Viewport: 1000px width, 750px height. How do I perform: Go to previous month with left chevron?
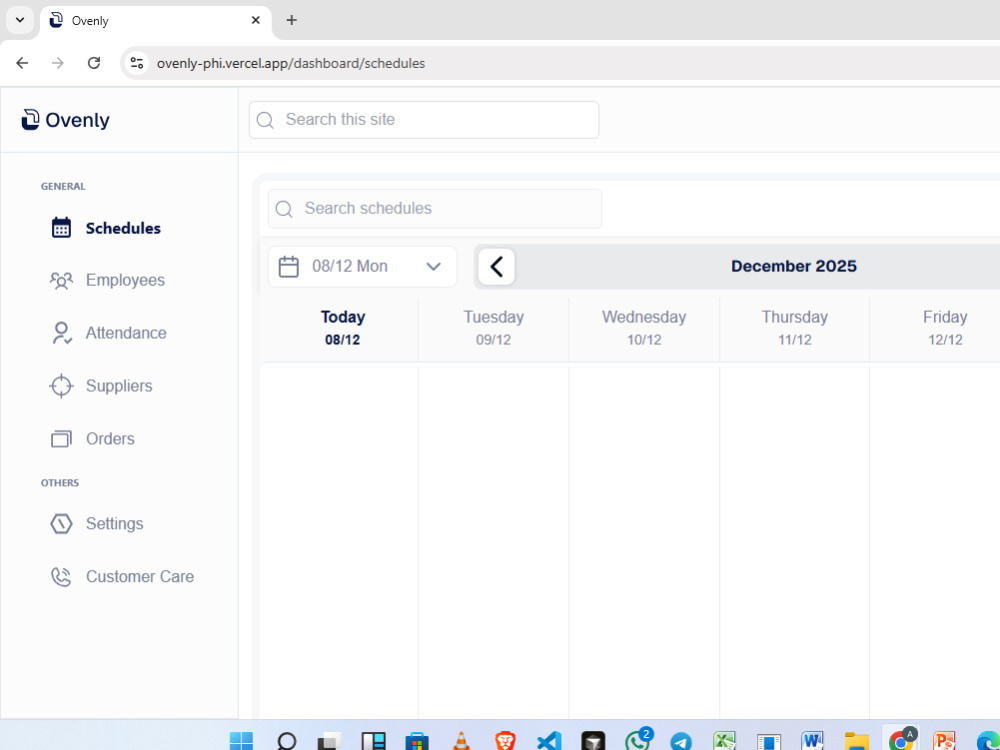click(x=497, y=267)
